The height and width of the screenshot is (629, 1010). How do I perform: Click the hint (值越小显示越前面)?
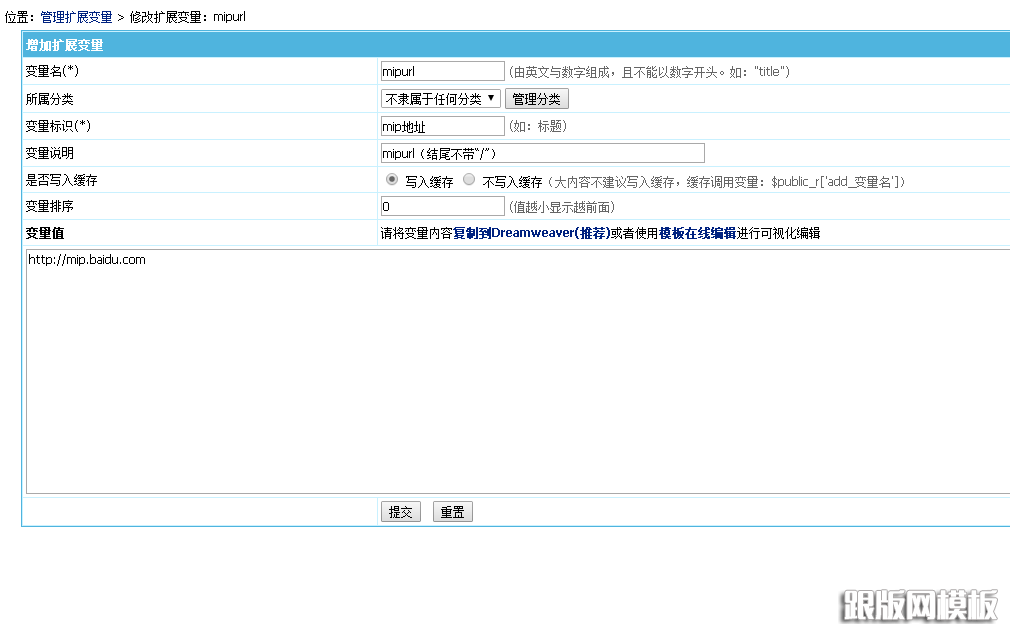point(562,207)
